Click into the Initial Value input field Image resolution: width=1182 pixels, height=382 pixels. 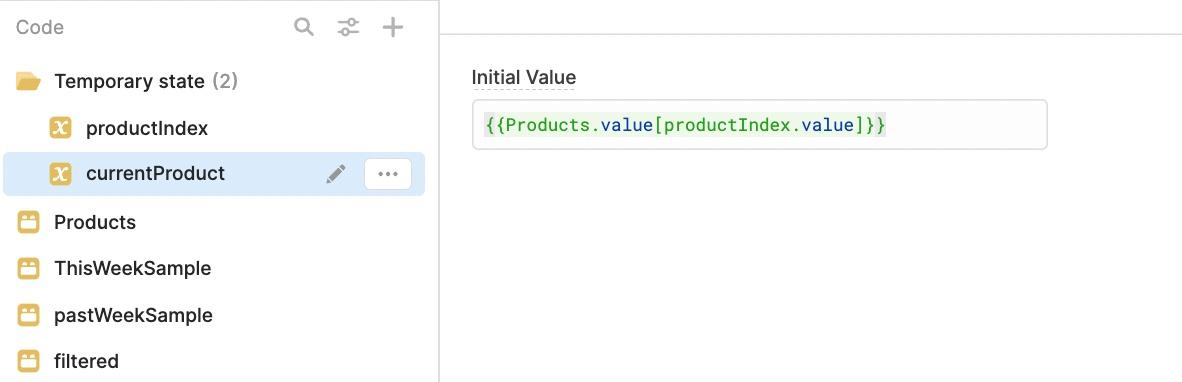(760, 124)
